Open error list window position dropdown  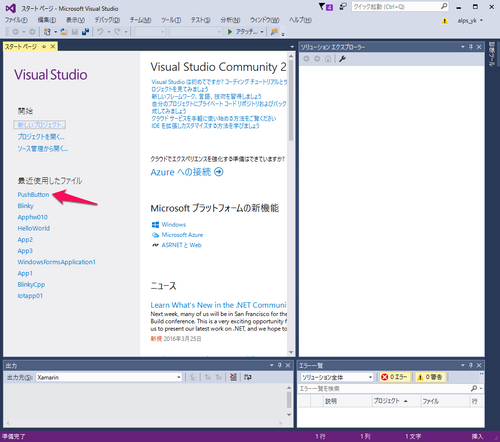463,366
